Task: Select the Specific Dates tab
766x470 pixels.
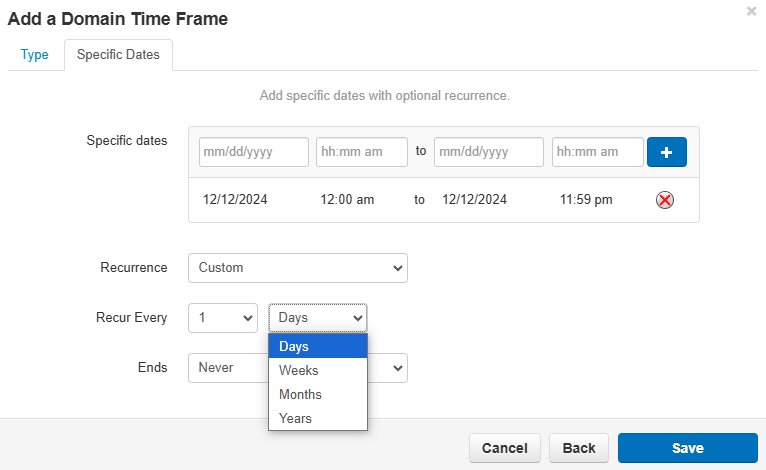Action: click(x=118, y=54)
